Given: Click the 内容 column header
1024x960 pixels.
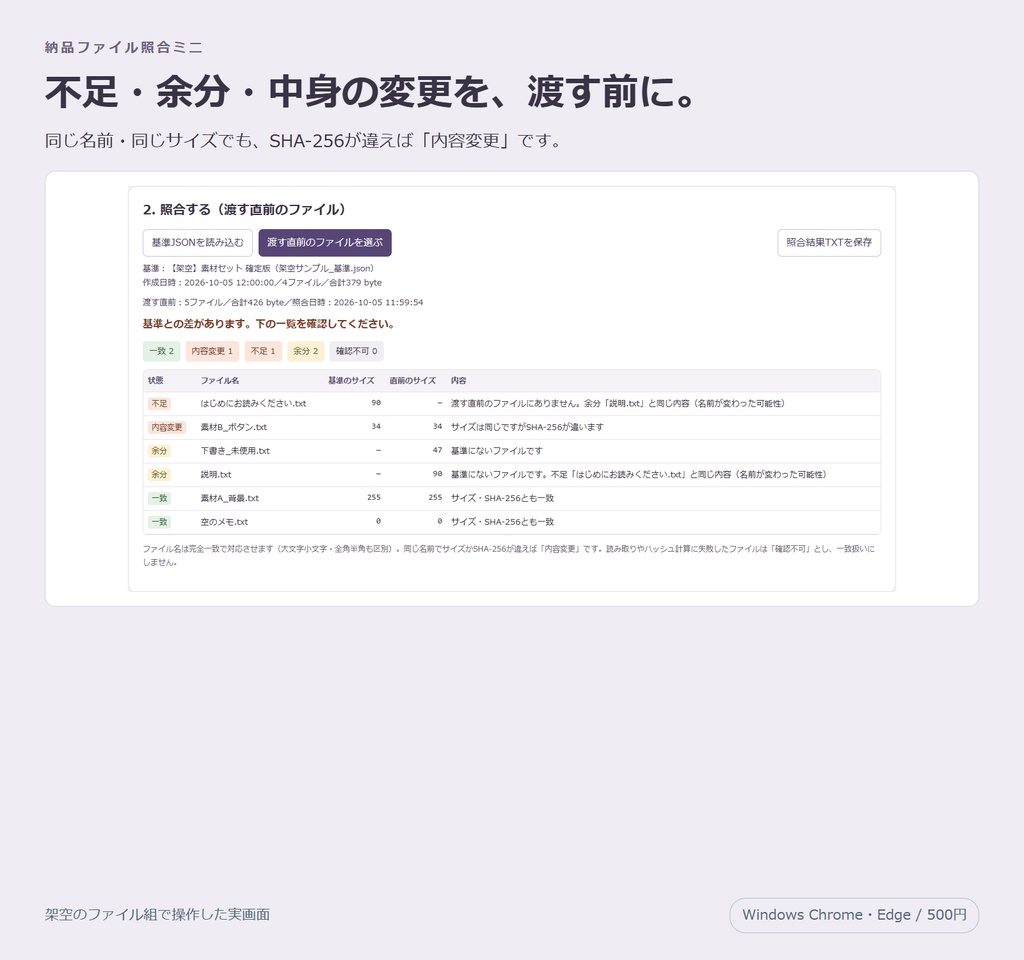Looking at the screenshot, I should pos(458,380).
